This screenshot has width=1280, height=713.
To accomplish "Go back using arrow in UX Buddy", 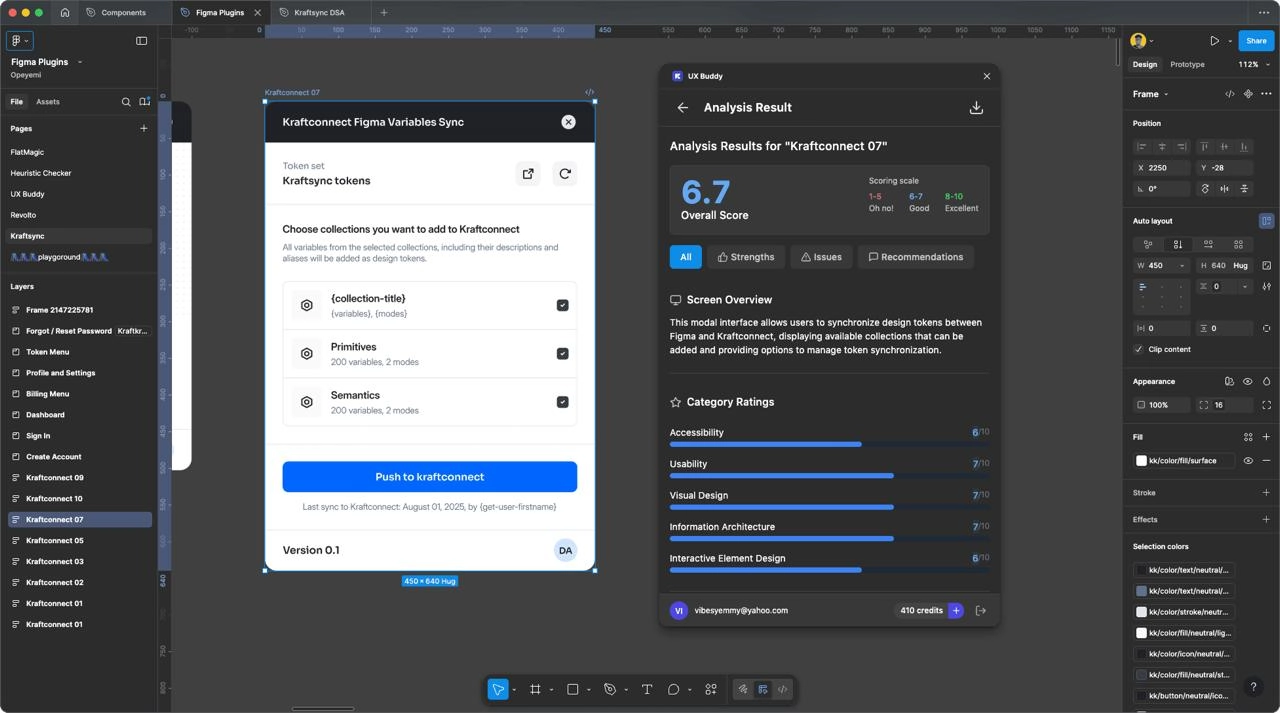I will click(683, 107).
